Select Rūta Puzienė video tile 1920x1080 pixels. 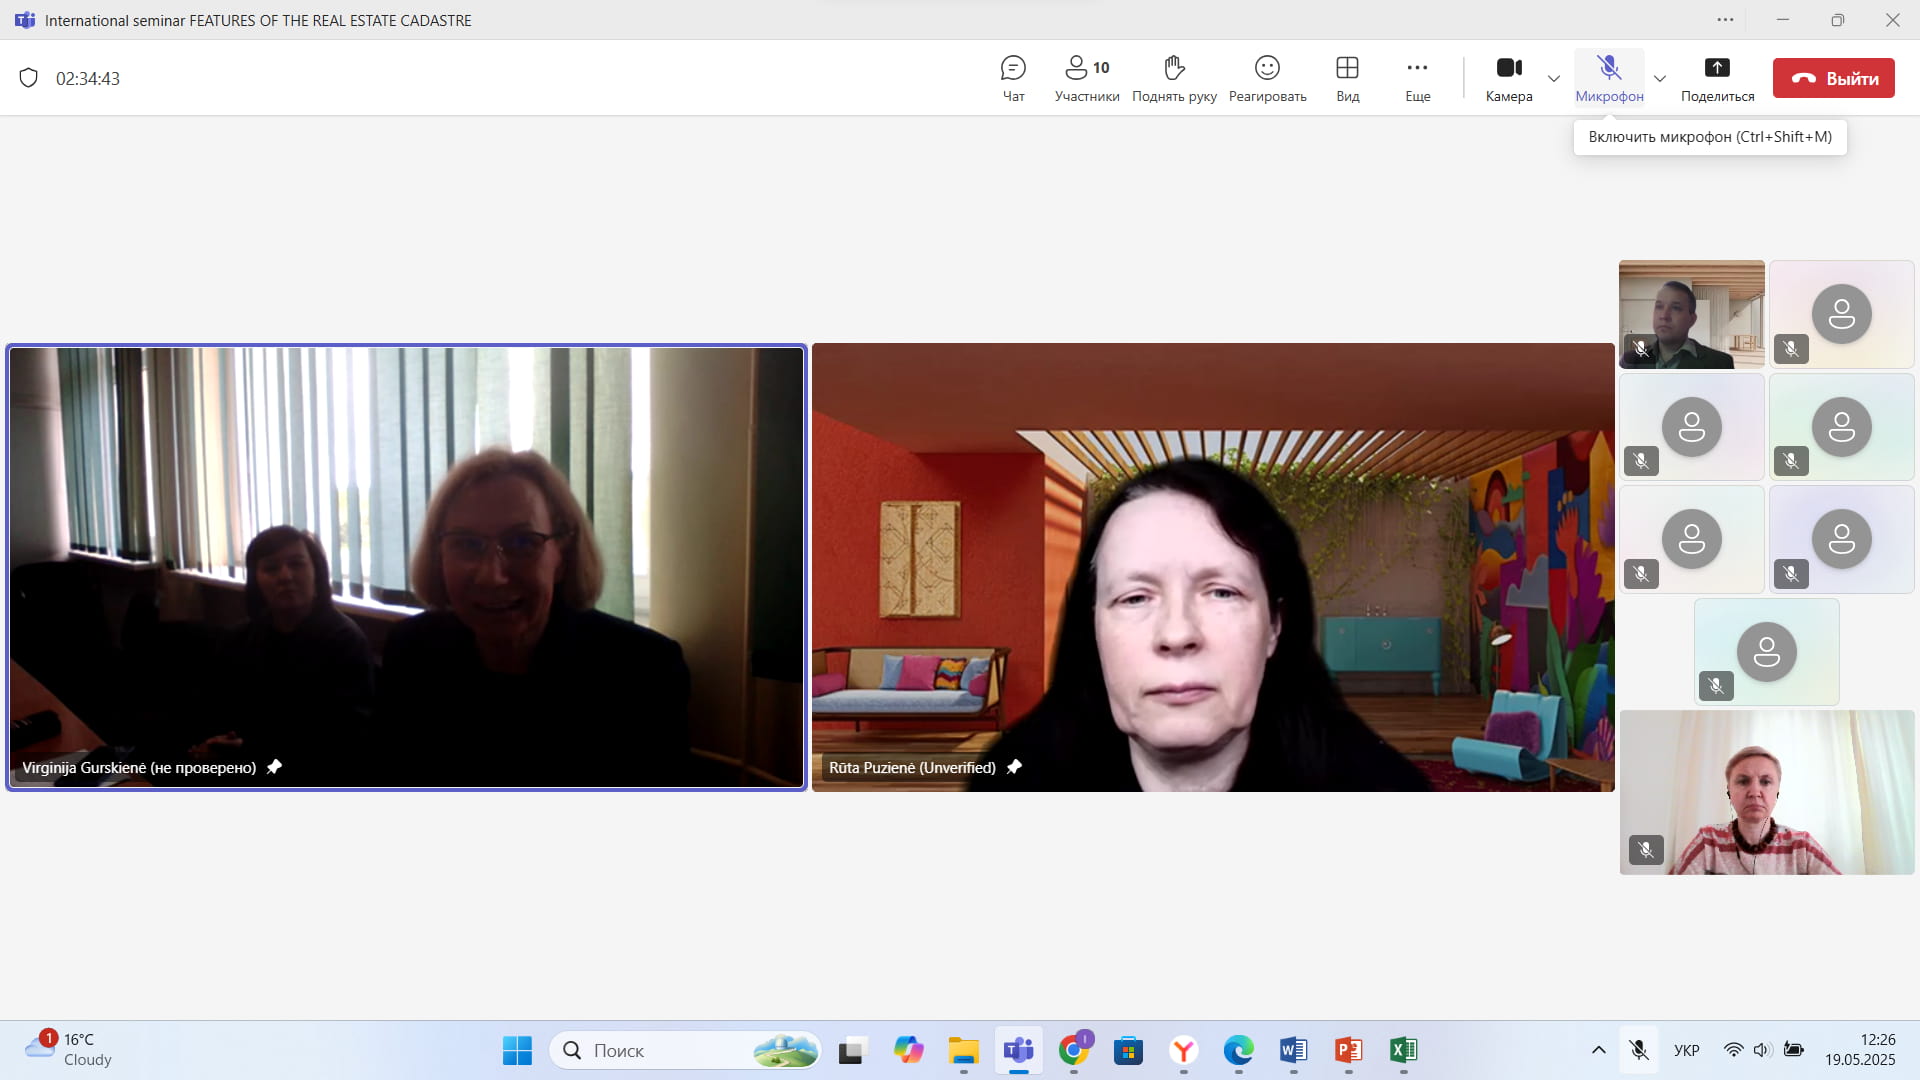tap(1213, 567)
